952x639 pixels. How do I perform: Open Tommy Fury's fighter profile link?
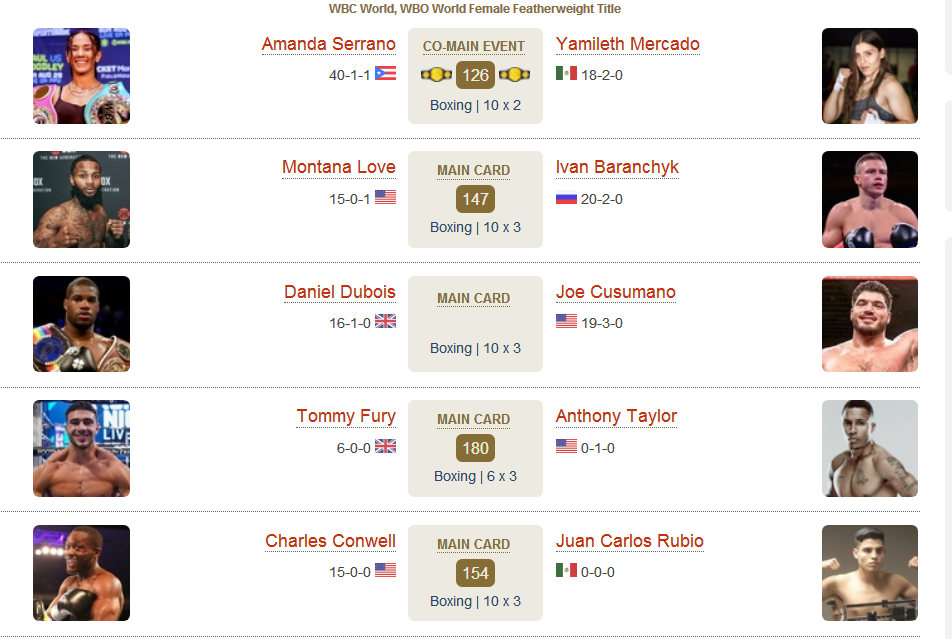tap(346, 416)
